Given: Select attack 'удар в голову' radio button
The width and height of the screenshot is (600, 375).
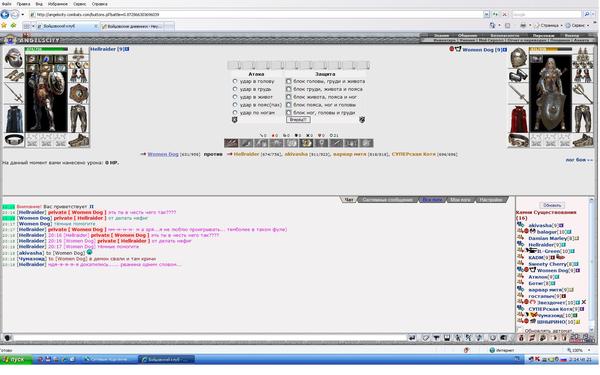Looking at the screenshot, I should click(x=235, y=81).
